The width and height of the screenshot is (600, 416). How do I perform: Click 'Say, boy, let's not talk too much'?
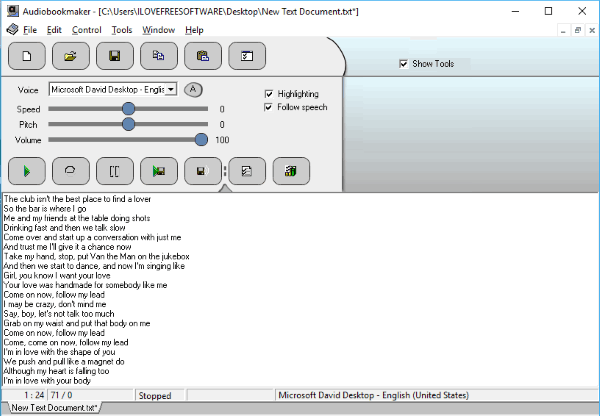[59, 314]
